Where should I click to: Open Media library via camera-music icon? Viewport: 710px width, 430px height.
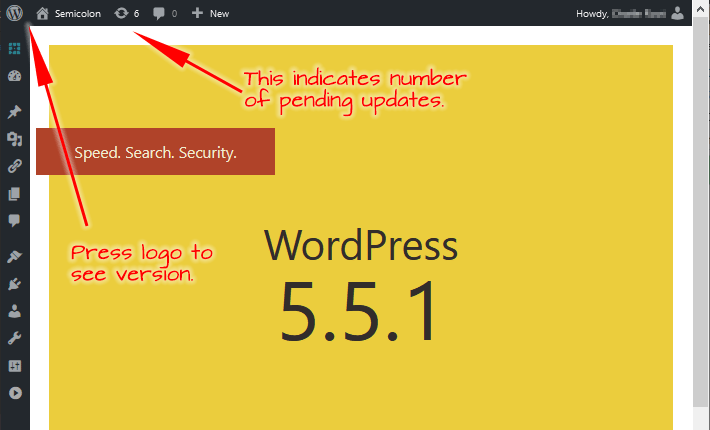14,139
